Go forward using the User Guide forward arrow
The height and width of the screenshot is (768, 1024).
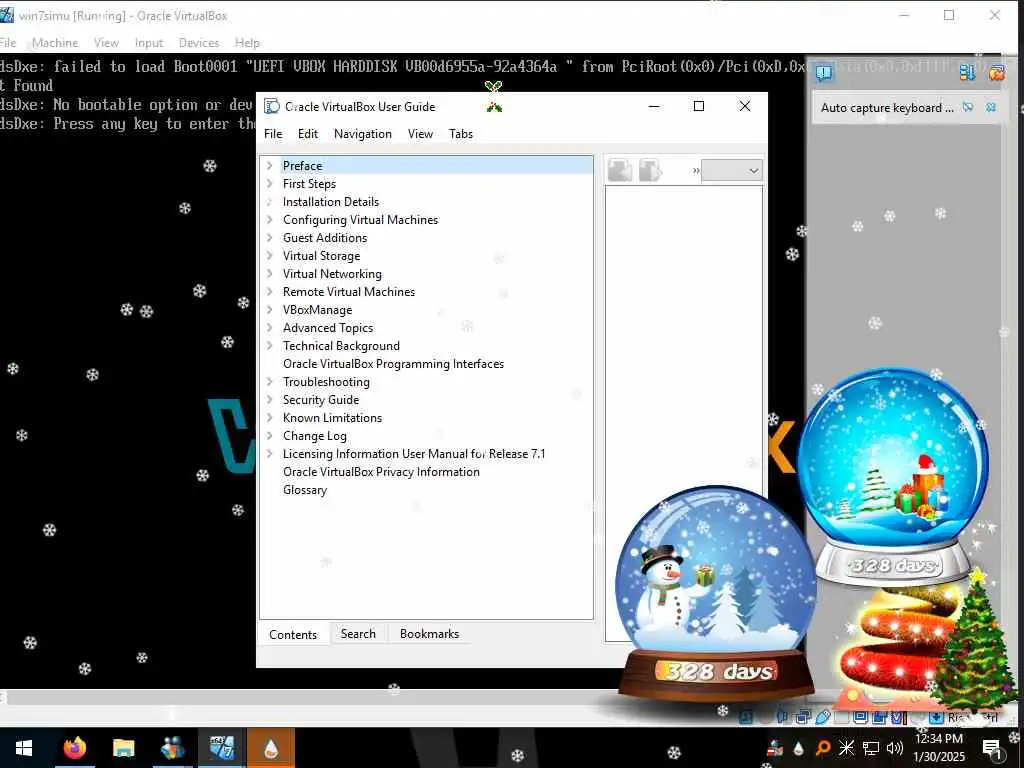(650, 170)
